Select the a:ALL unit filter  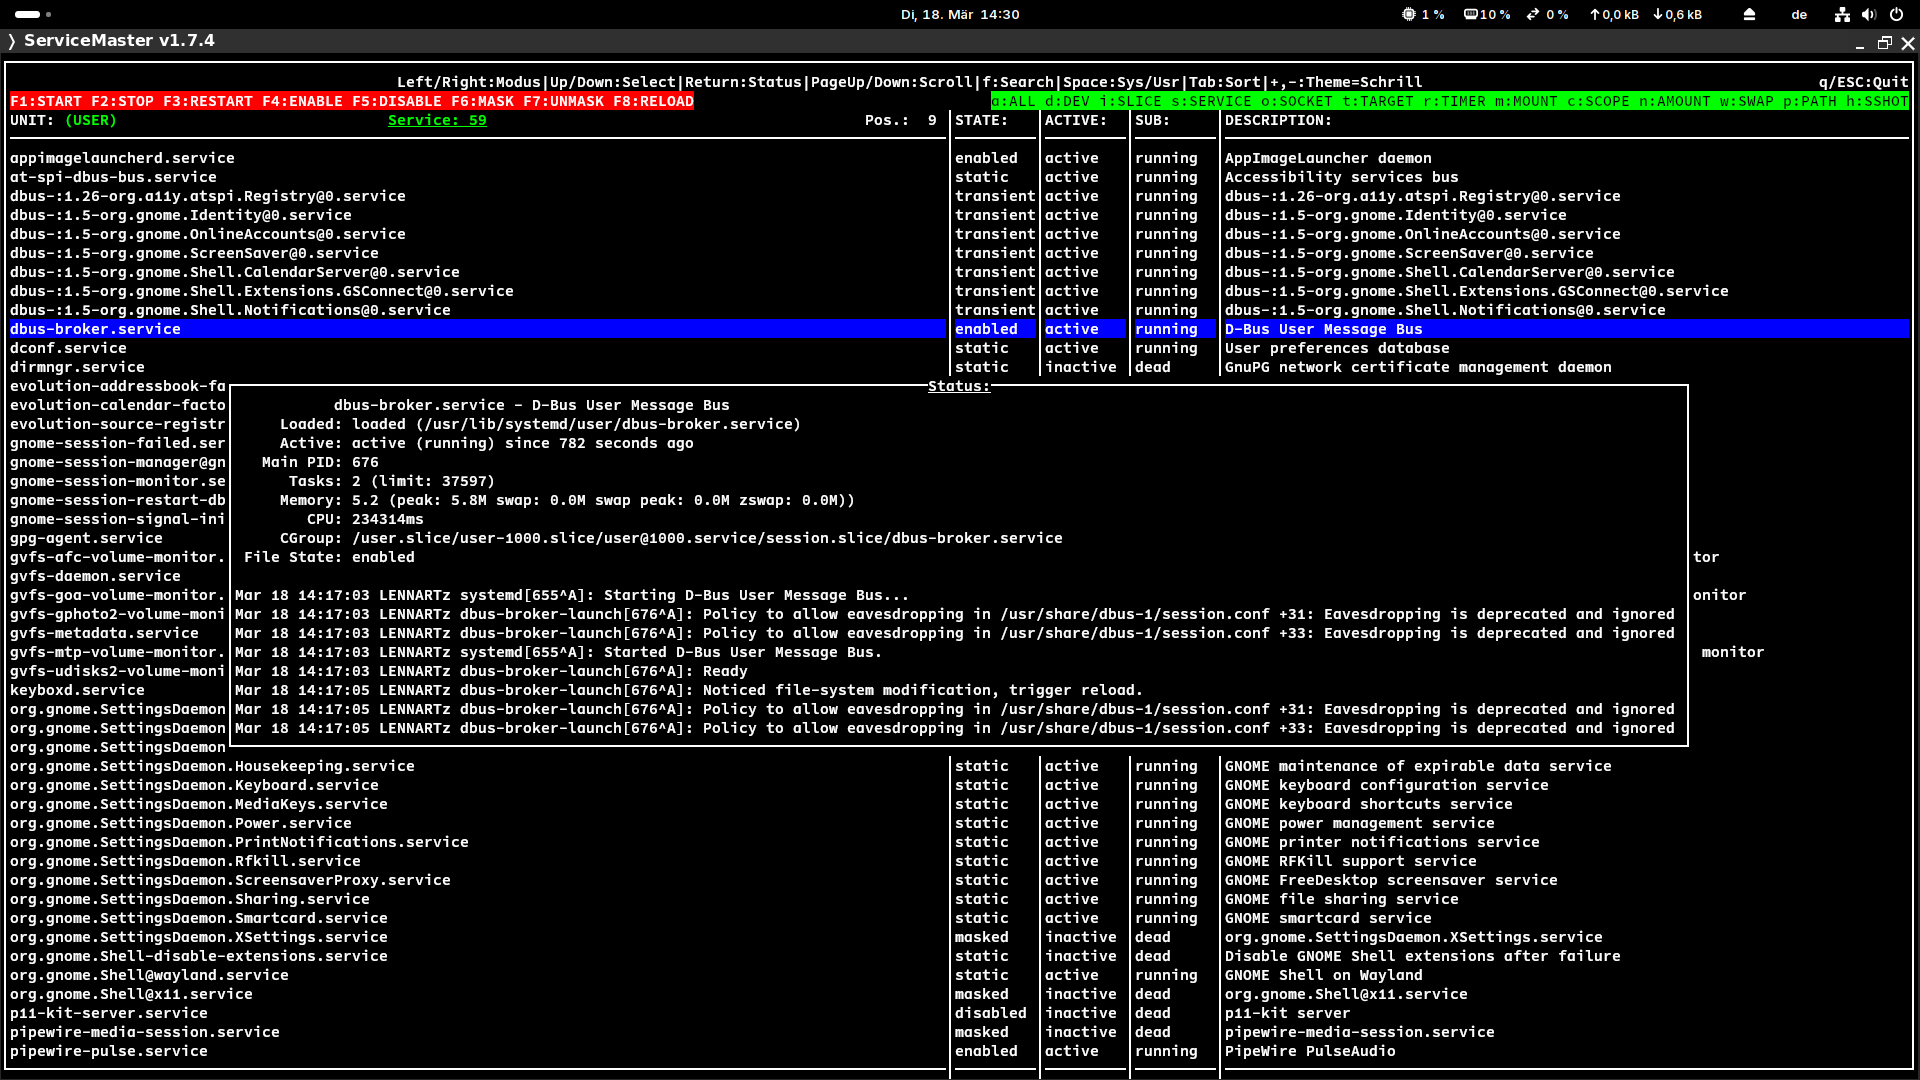click(x=1013, y=101)
